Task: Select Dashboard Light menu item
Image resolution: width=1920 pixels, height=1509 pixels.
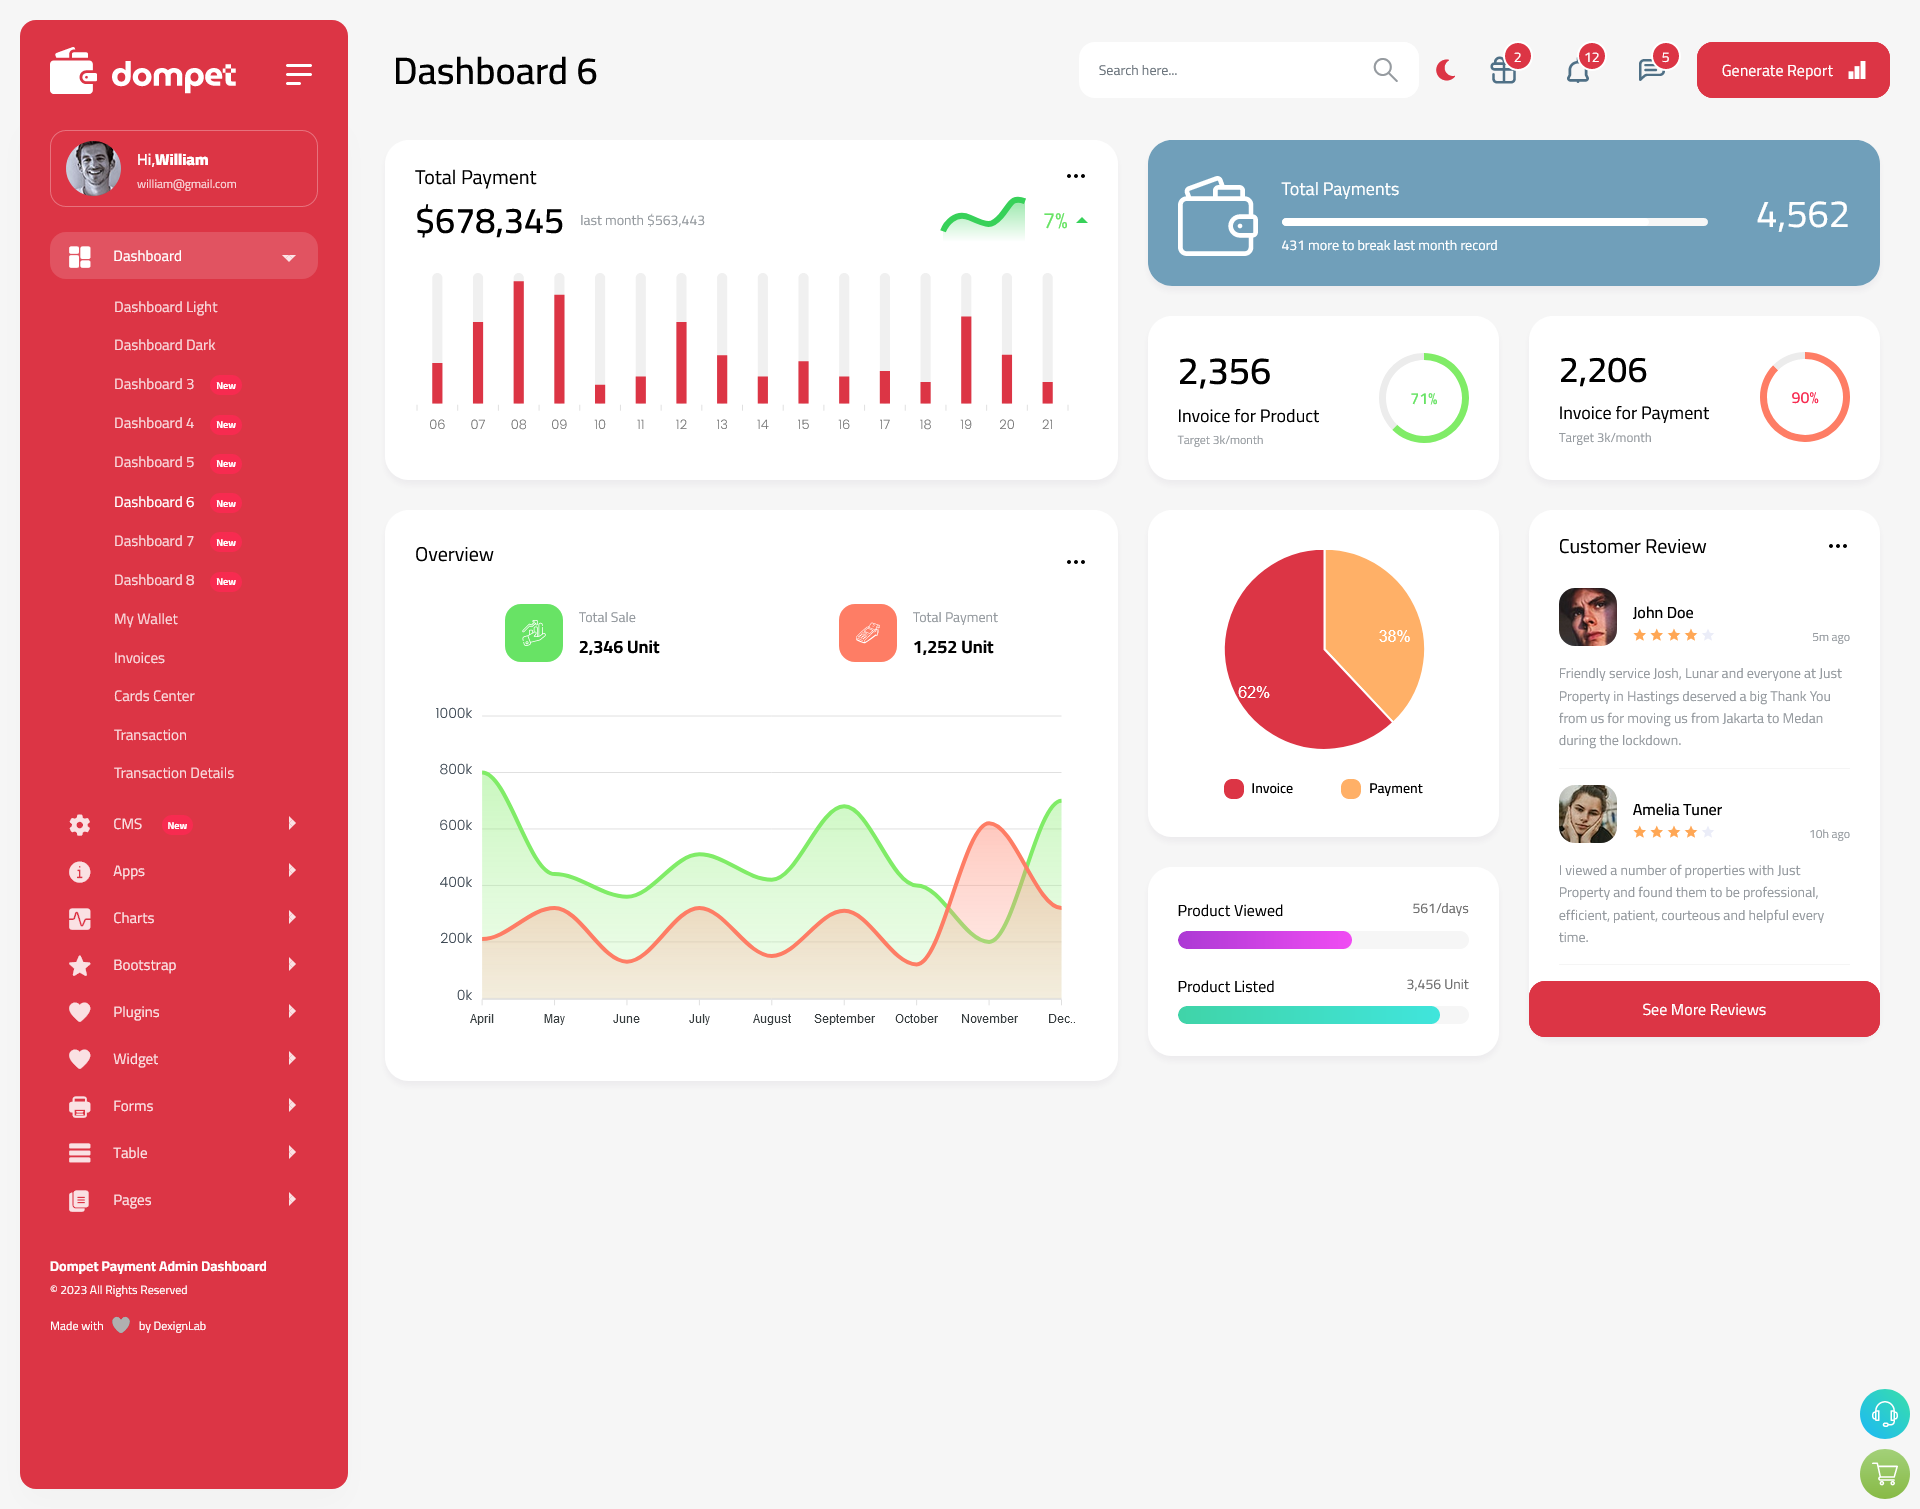Action: [164, 306]
